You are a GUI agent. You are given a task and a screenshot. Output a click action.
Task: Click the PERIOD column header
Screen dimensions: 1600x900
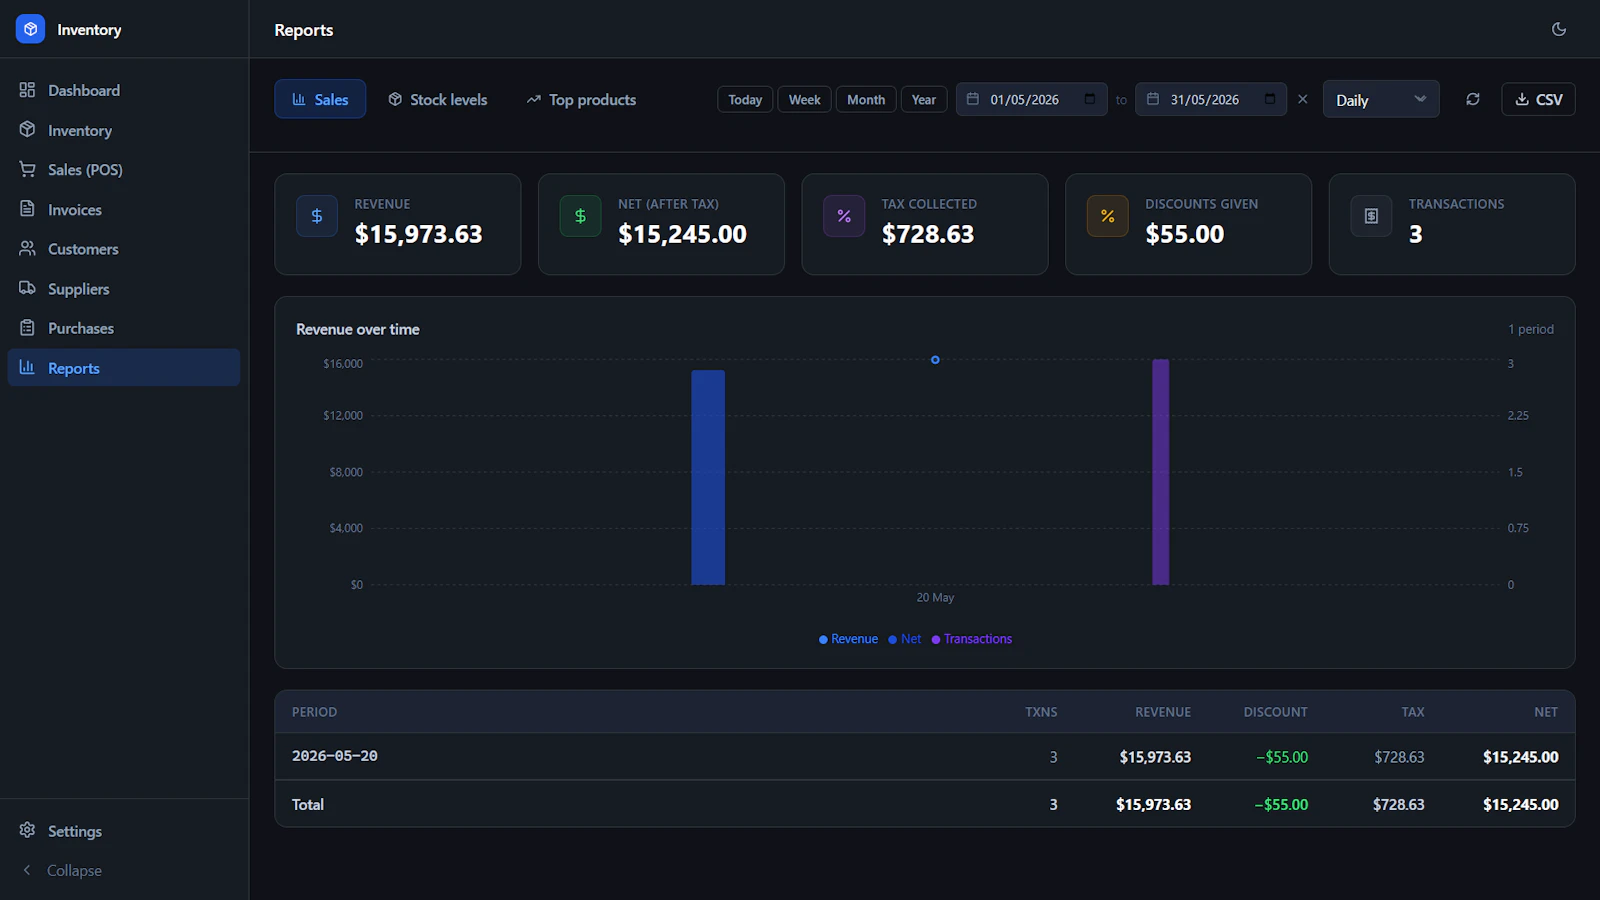click(314, 712)
